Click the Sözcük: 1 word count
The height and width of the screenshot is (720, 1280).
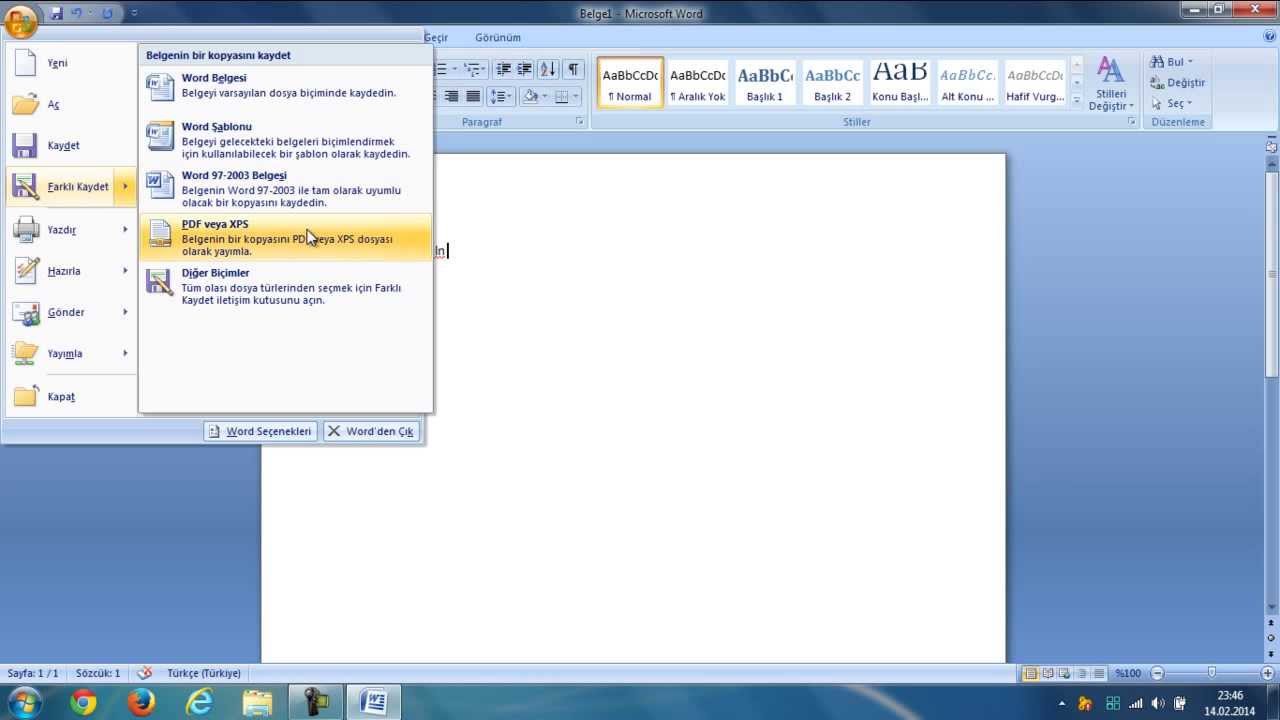(x=98, y=674)
